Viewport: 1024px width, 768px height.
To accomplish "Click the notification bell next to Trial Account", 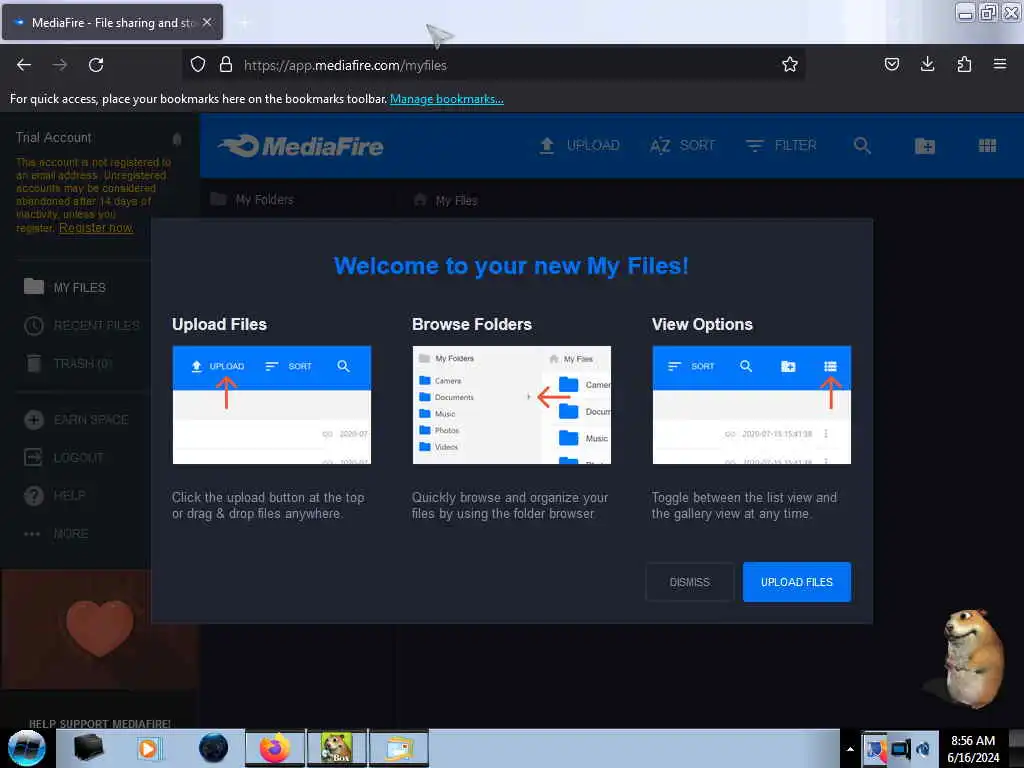I will click(176, 138).
